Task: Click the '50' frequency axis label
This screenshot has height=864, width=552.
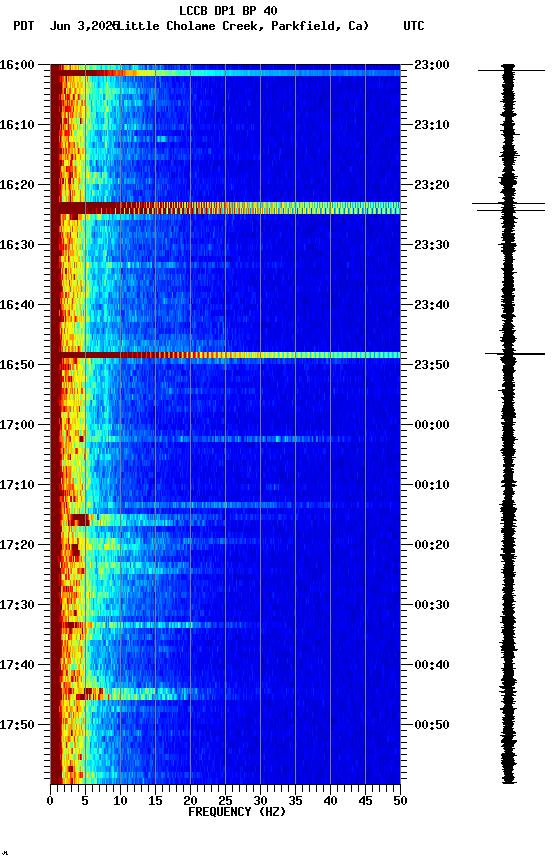Action: tap(401, 801)
